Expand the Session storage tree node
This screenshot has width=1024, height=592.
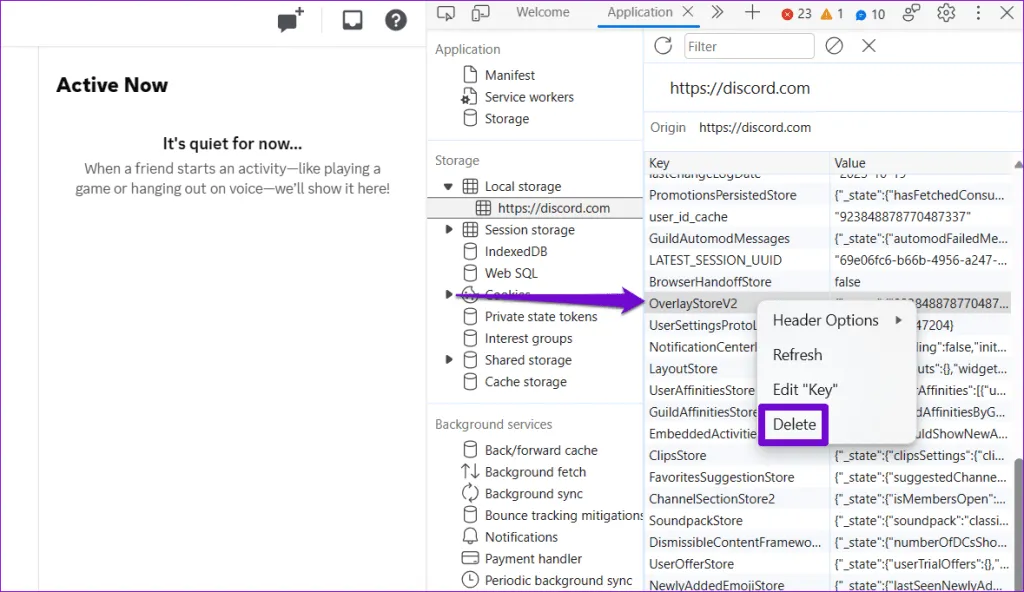point(449,230)
